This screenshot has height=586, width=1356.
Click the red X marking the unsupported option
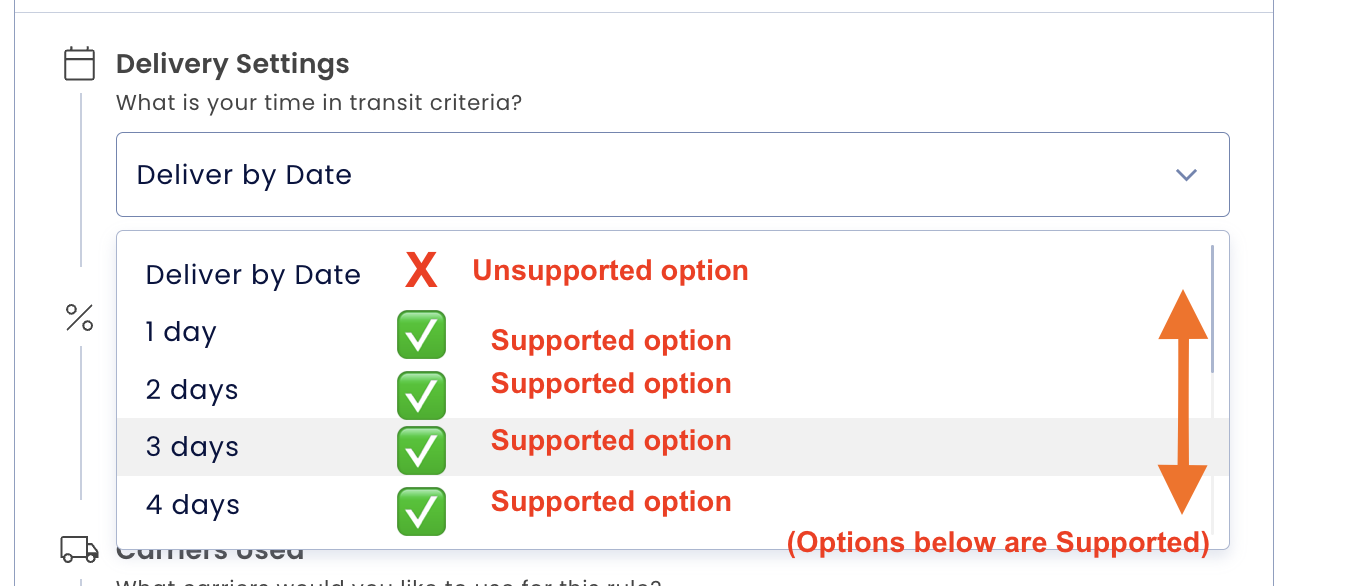[421, 269]
